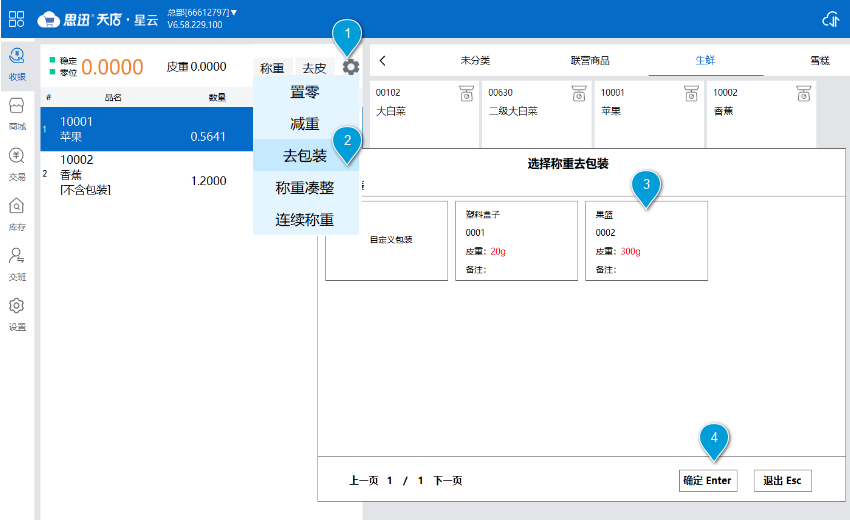Select 连续称重 from the scale menu
The width and height of the screenshot is (850, 520).
[305, 220]
